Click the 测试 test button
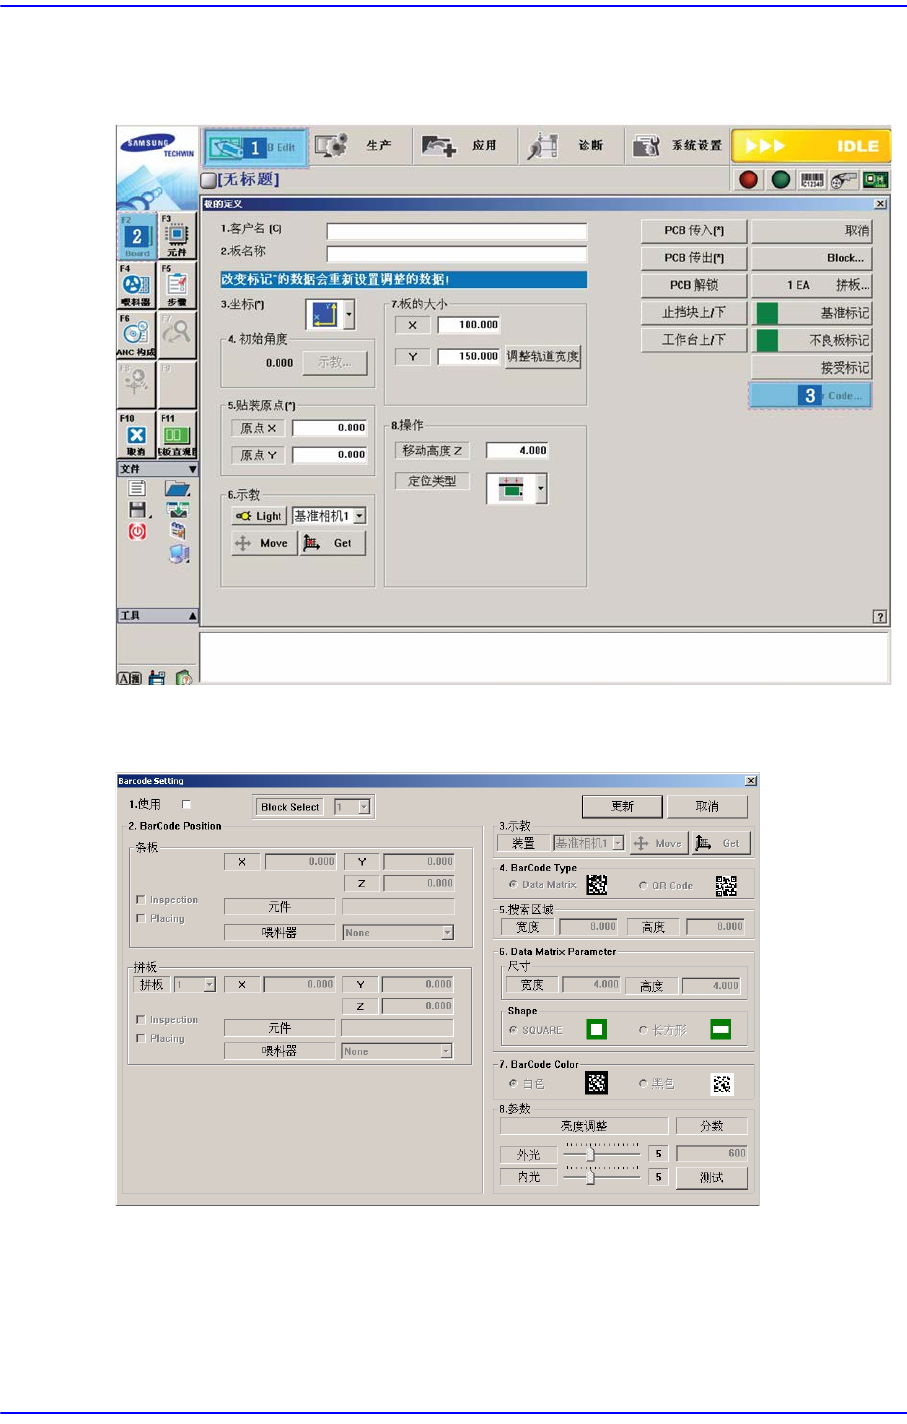The image size is (907, 1424). (x=712, y=1178)
